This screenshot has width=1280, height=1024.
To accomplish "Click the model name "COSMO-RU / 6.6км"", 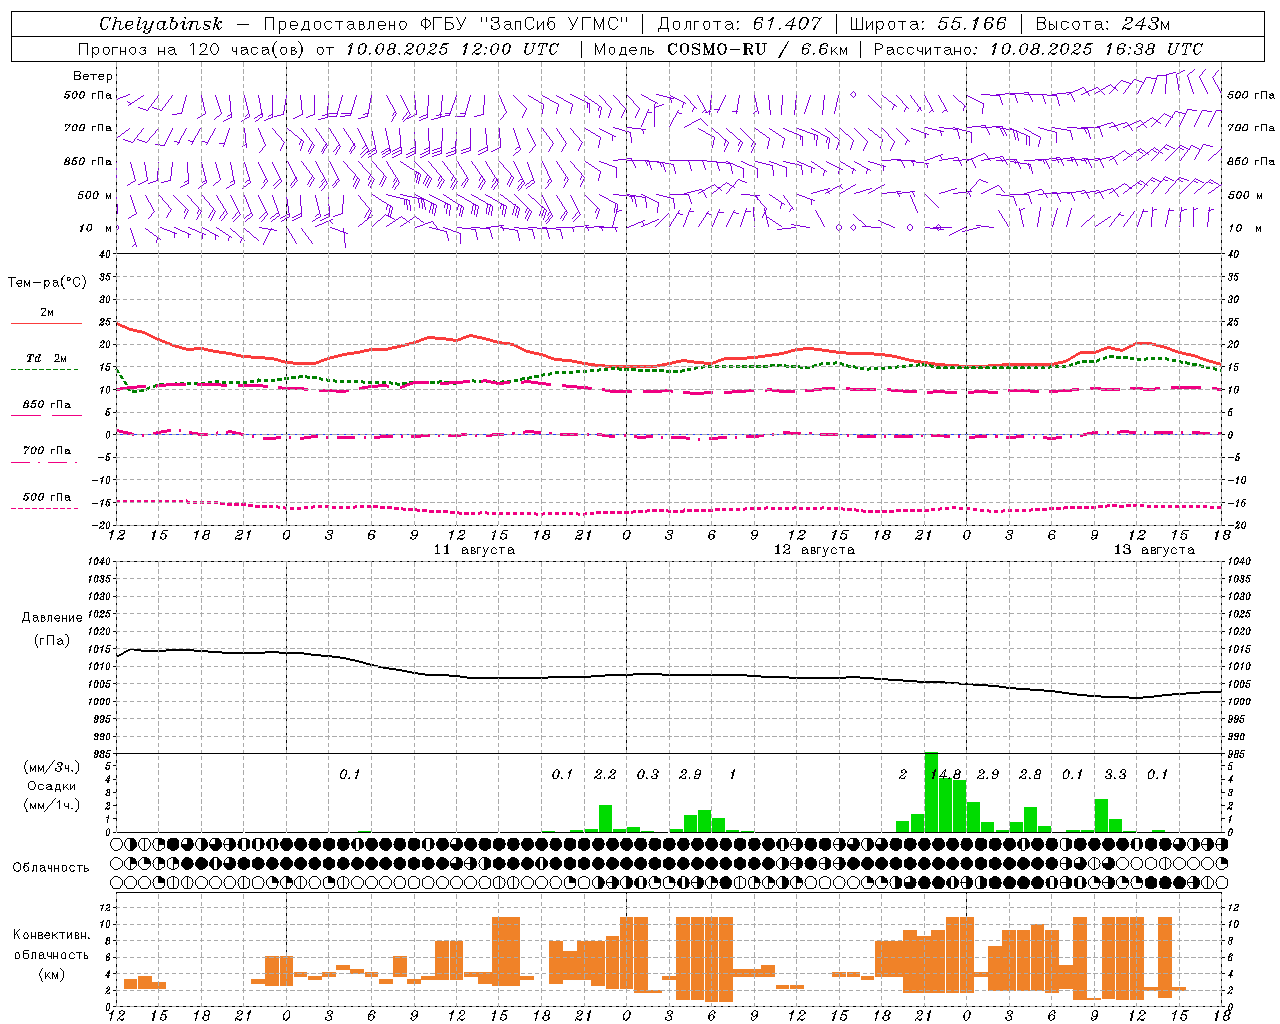I will pyautogui.click(x=757, y=49).
